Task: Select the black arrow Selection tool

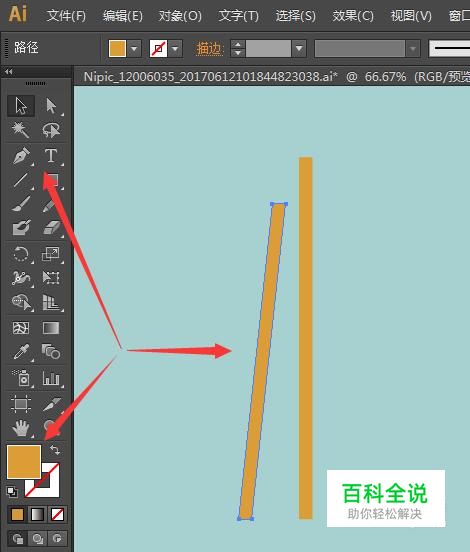Action: 21,106
